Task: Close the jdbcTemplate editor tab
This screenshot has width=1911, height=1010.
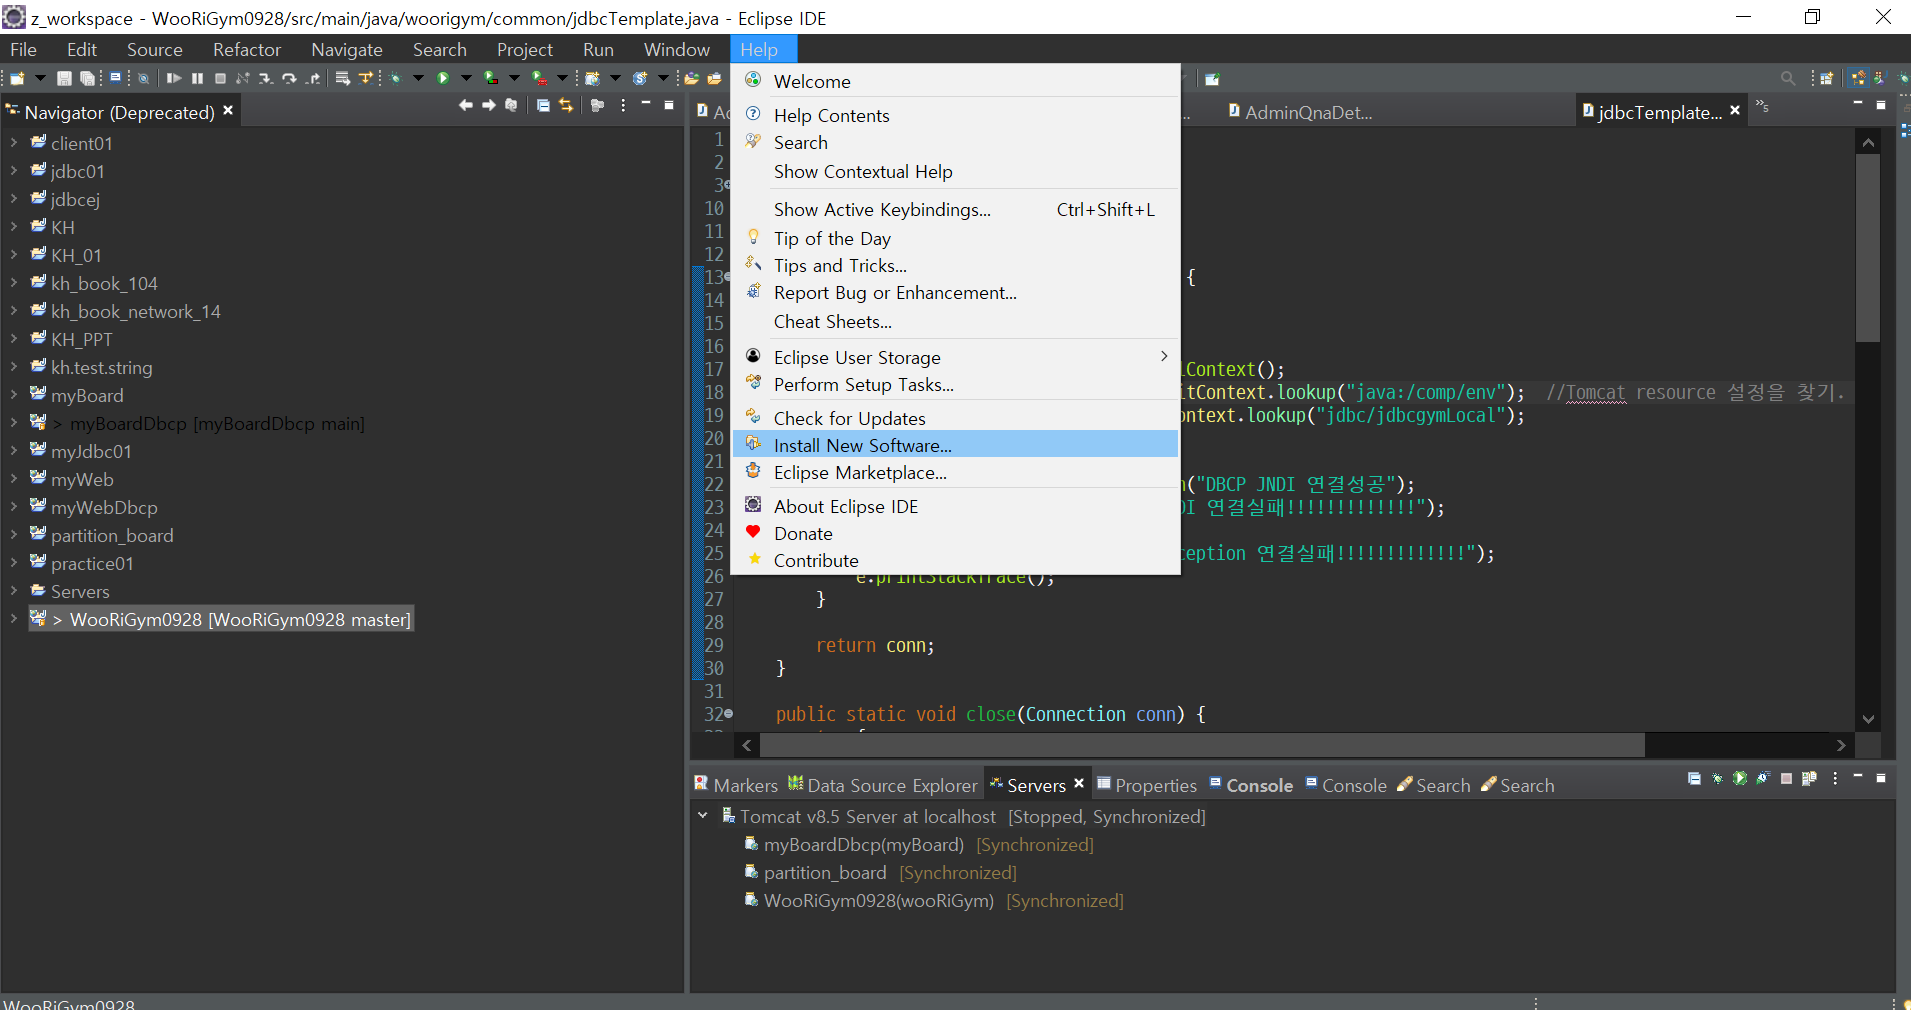Action: [x=1735, y=110]
